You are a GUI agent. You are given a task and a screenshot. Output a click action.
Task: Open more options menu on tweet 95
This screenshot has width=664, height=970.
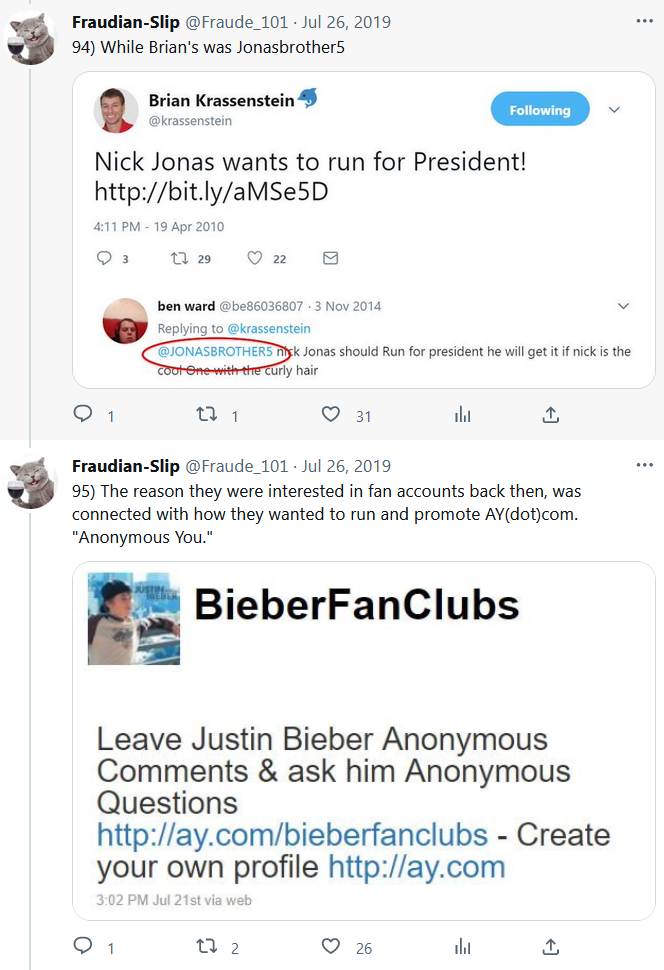pos(645,466)
